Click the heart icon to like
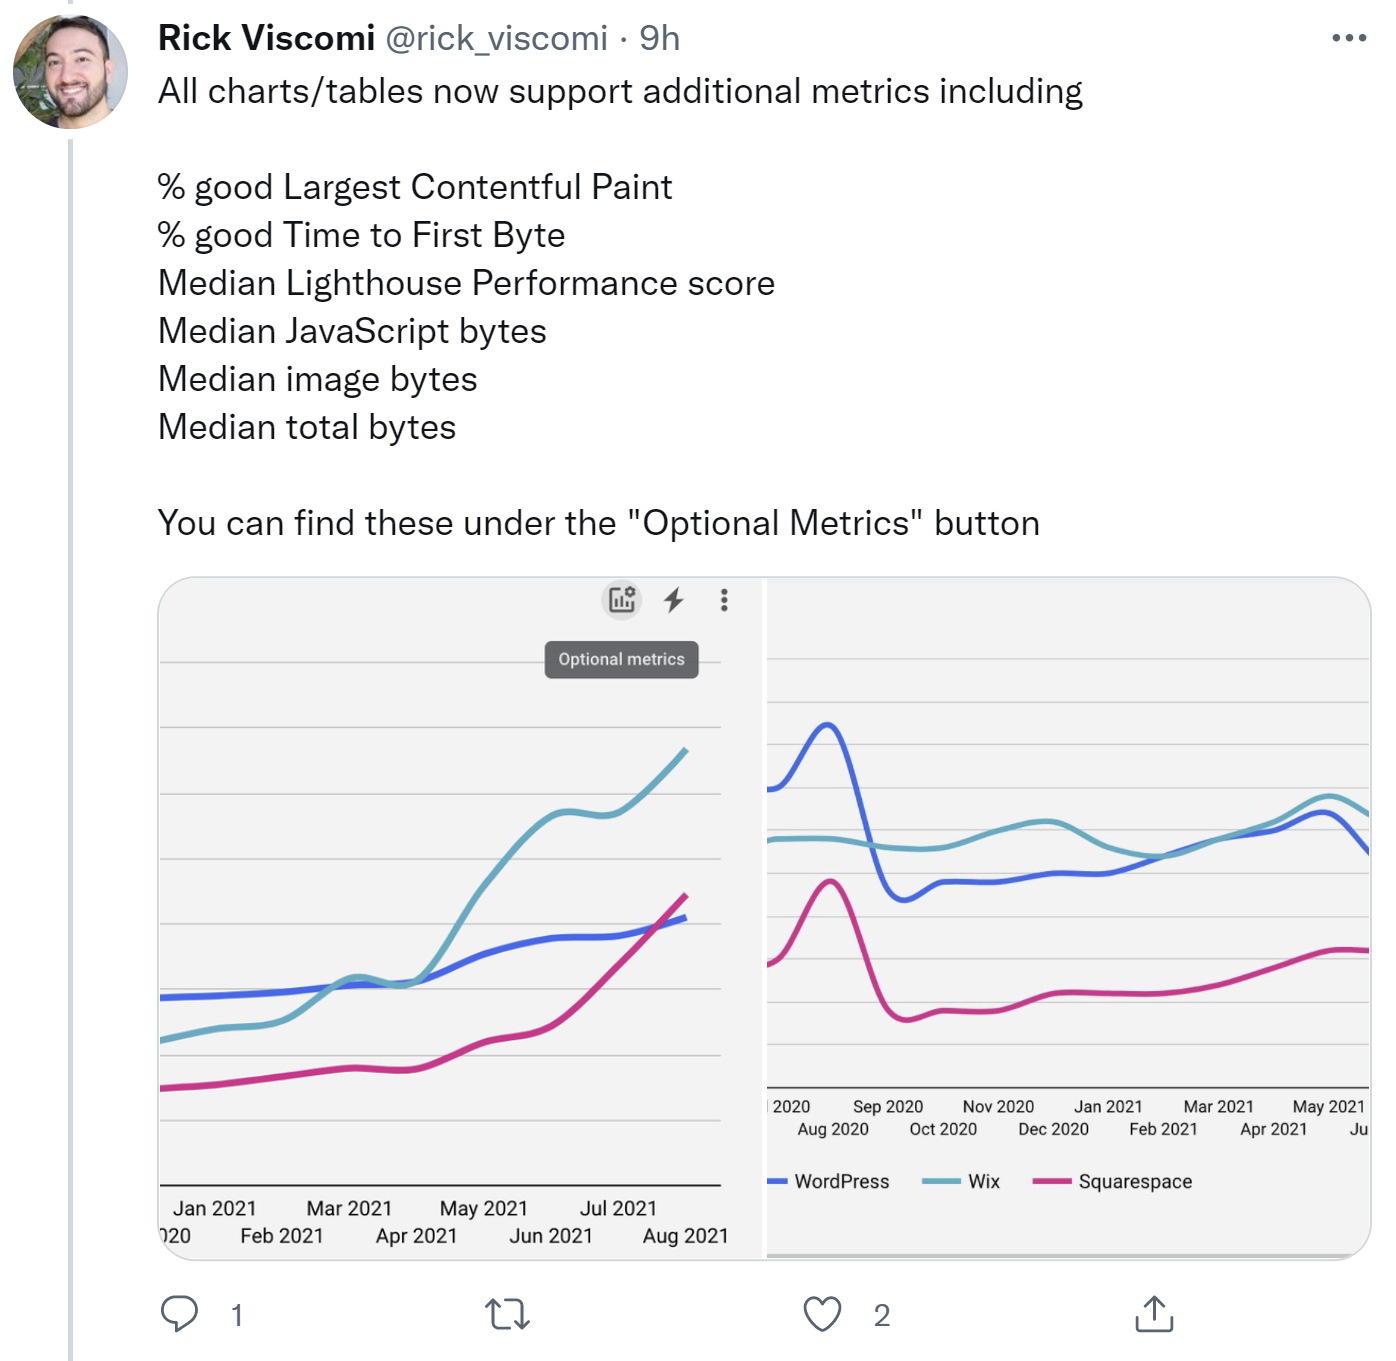This screenshot has width=1396, height=1361. [821, 1315]
